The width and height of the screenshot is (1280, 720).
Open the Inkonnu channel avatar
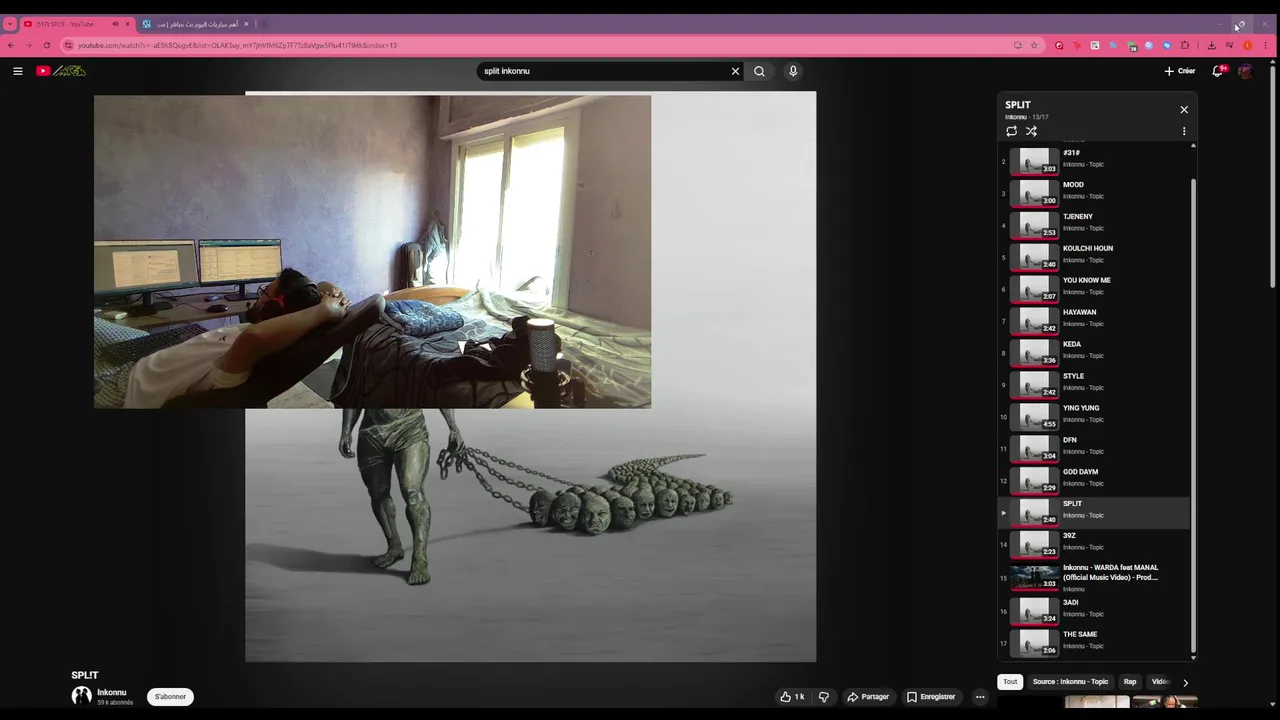[x=82, y=696]
